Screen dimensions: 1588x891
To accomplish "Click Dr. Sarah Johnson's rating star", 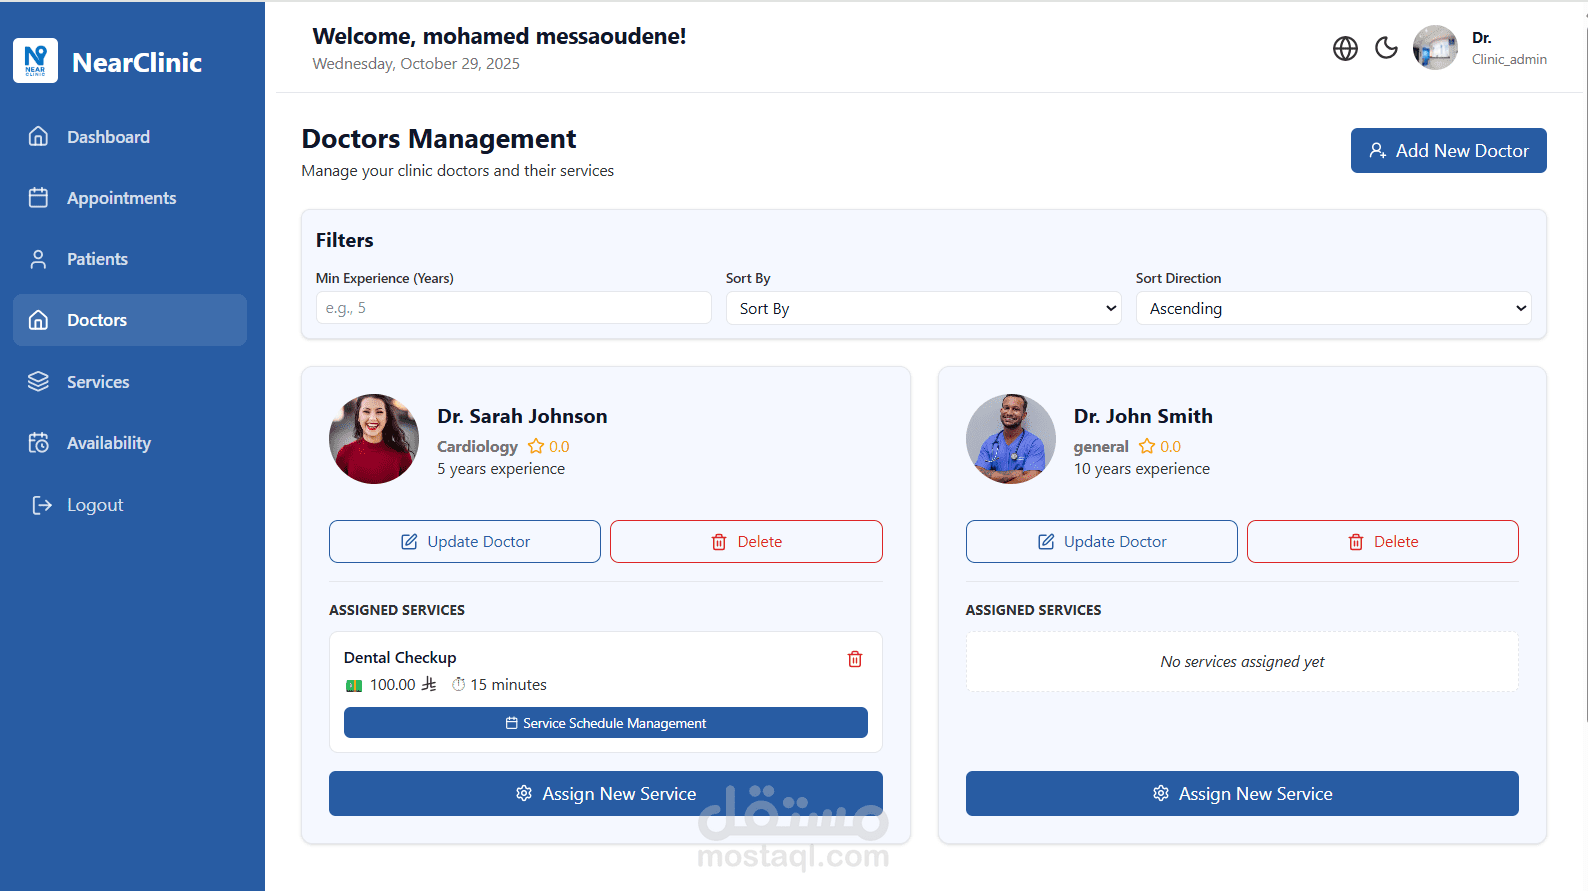I will [536, 446].
